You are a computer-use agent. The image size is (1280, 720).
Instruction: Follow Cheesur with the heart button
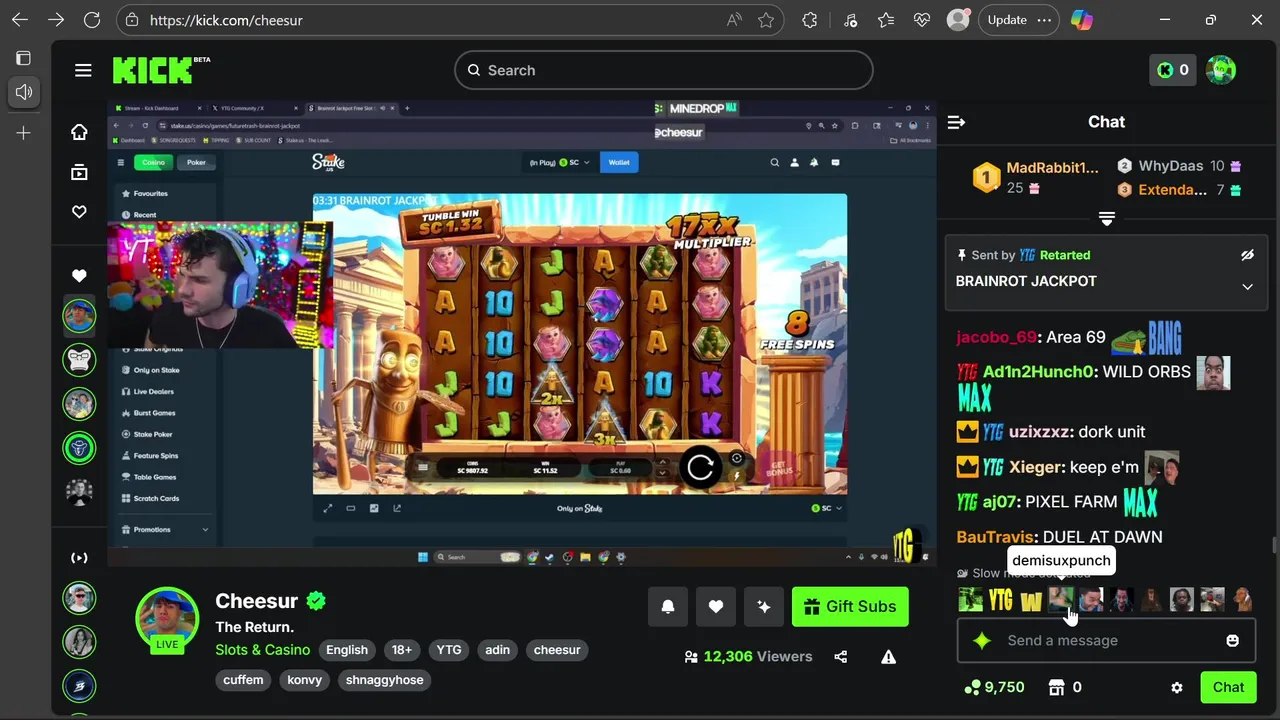pos(716,606)
